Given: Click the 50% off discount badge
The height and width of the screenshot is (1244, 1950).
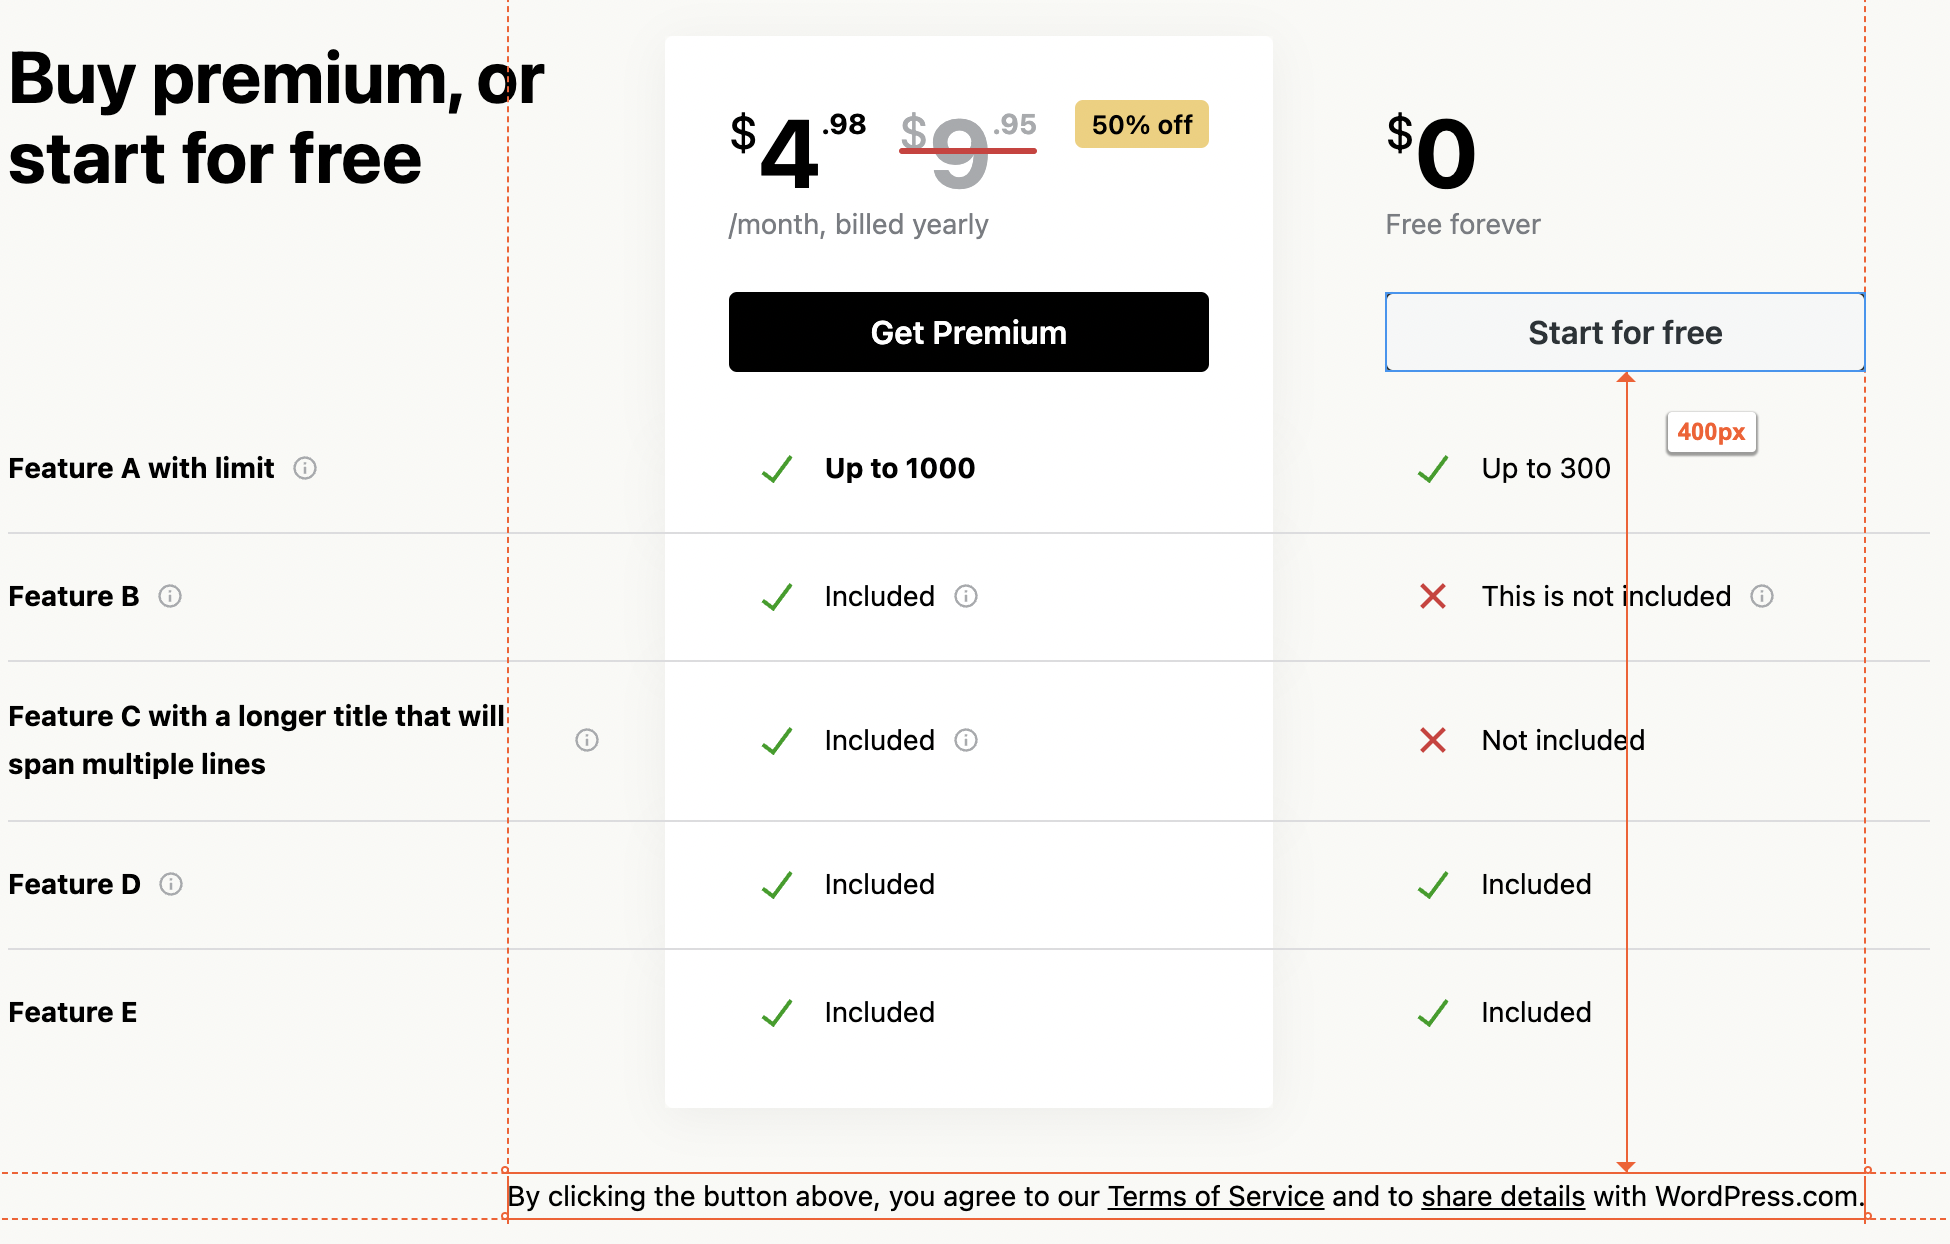Looking at the screenshot, I should coord(1141,125).
